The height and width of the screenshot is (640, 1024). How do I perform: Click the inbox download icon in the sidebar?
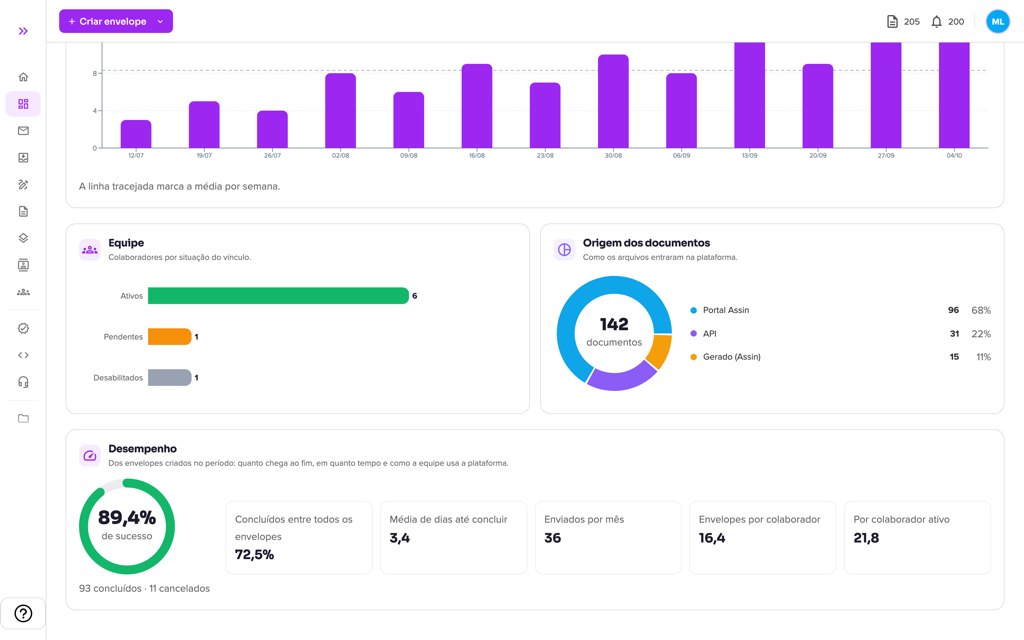23,157
